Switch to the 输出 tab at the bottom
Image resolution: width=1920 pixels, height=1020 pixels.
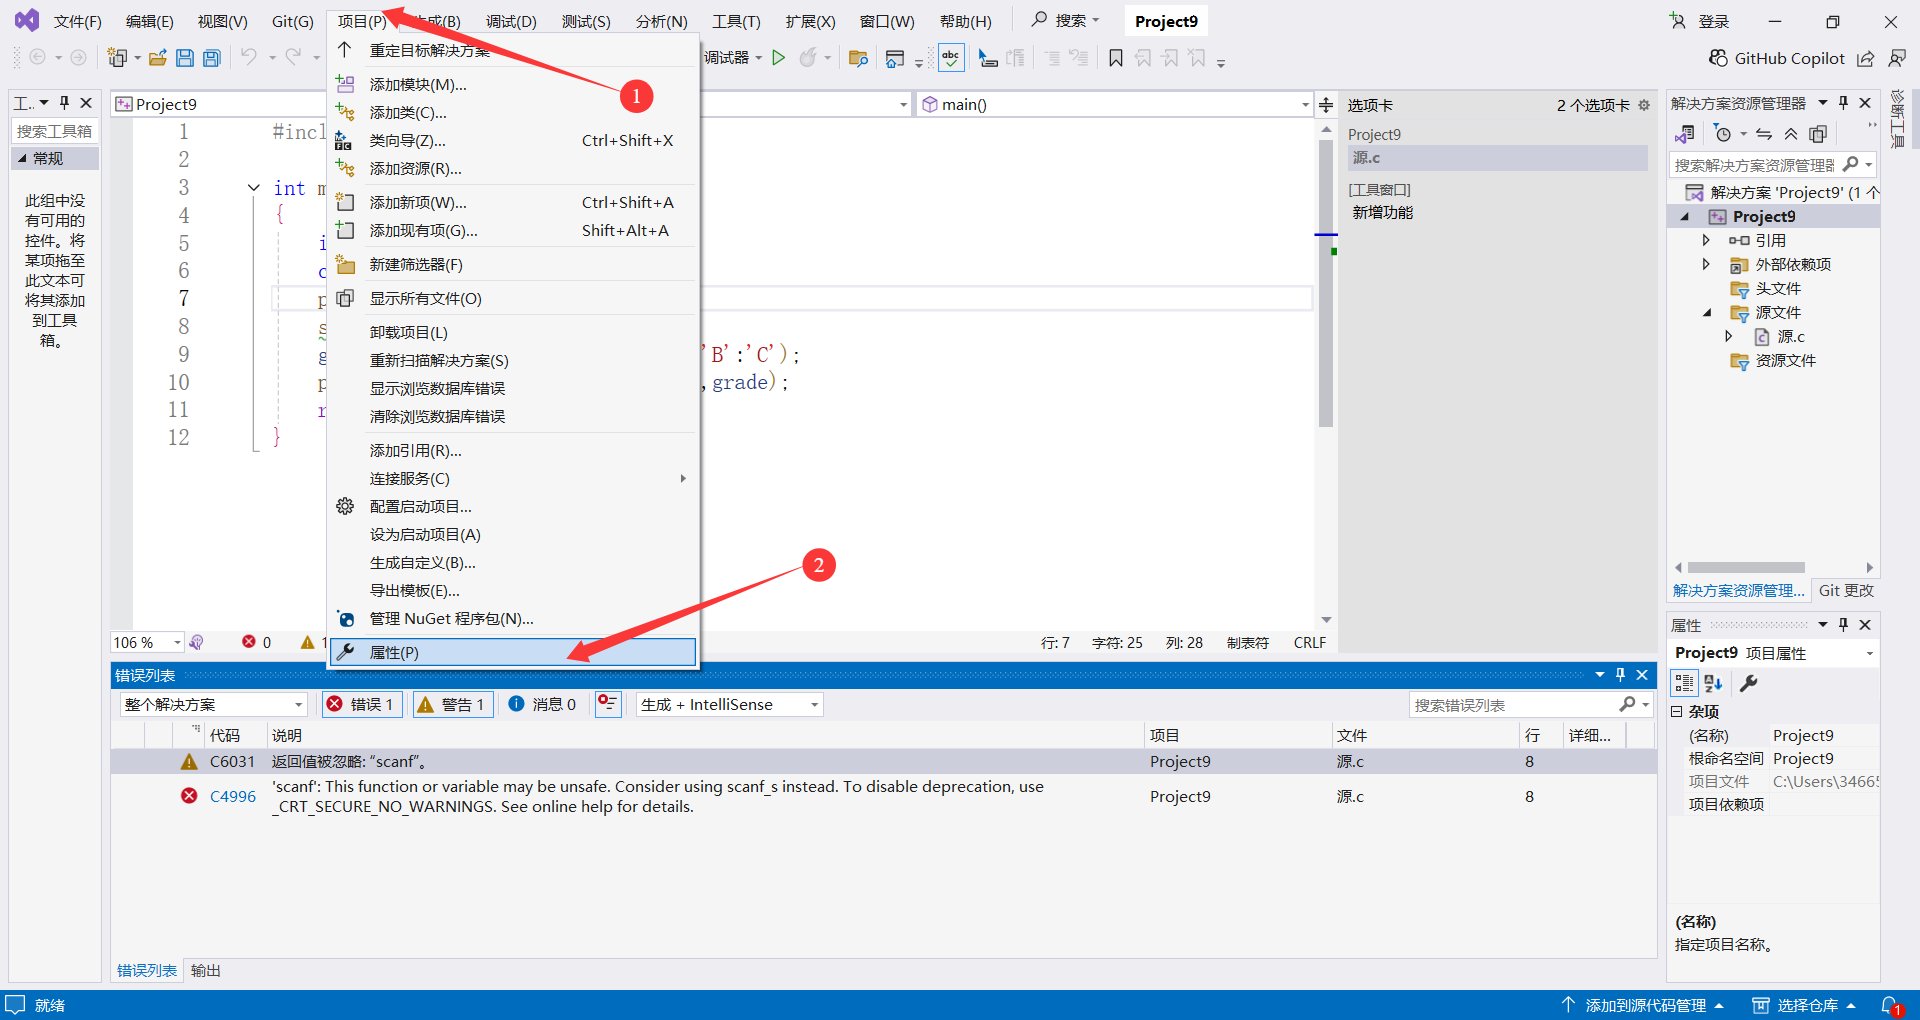(205, 969)
